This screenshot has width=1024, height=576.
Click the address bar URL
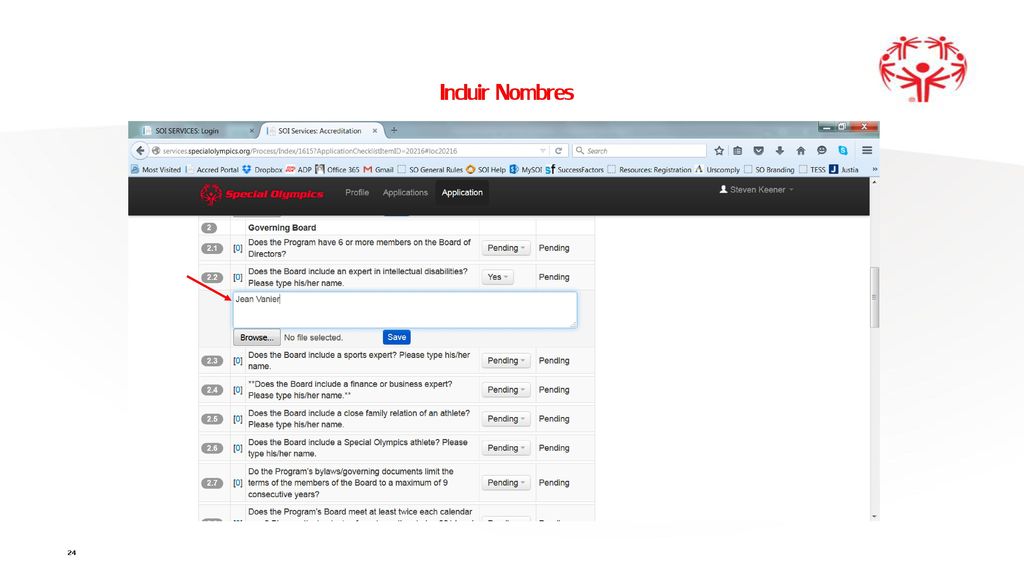tap(310, 151)
